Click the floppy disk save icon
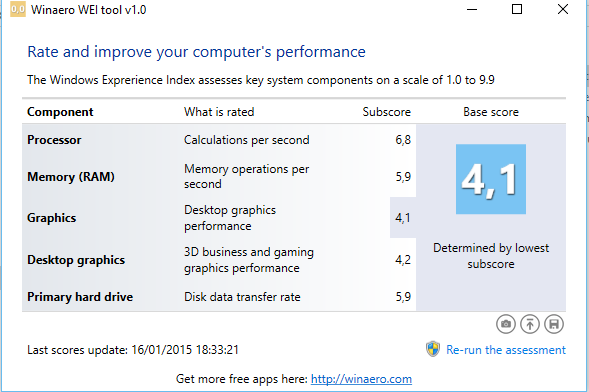Screen dimensions: 589x392 click(554, 324)
